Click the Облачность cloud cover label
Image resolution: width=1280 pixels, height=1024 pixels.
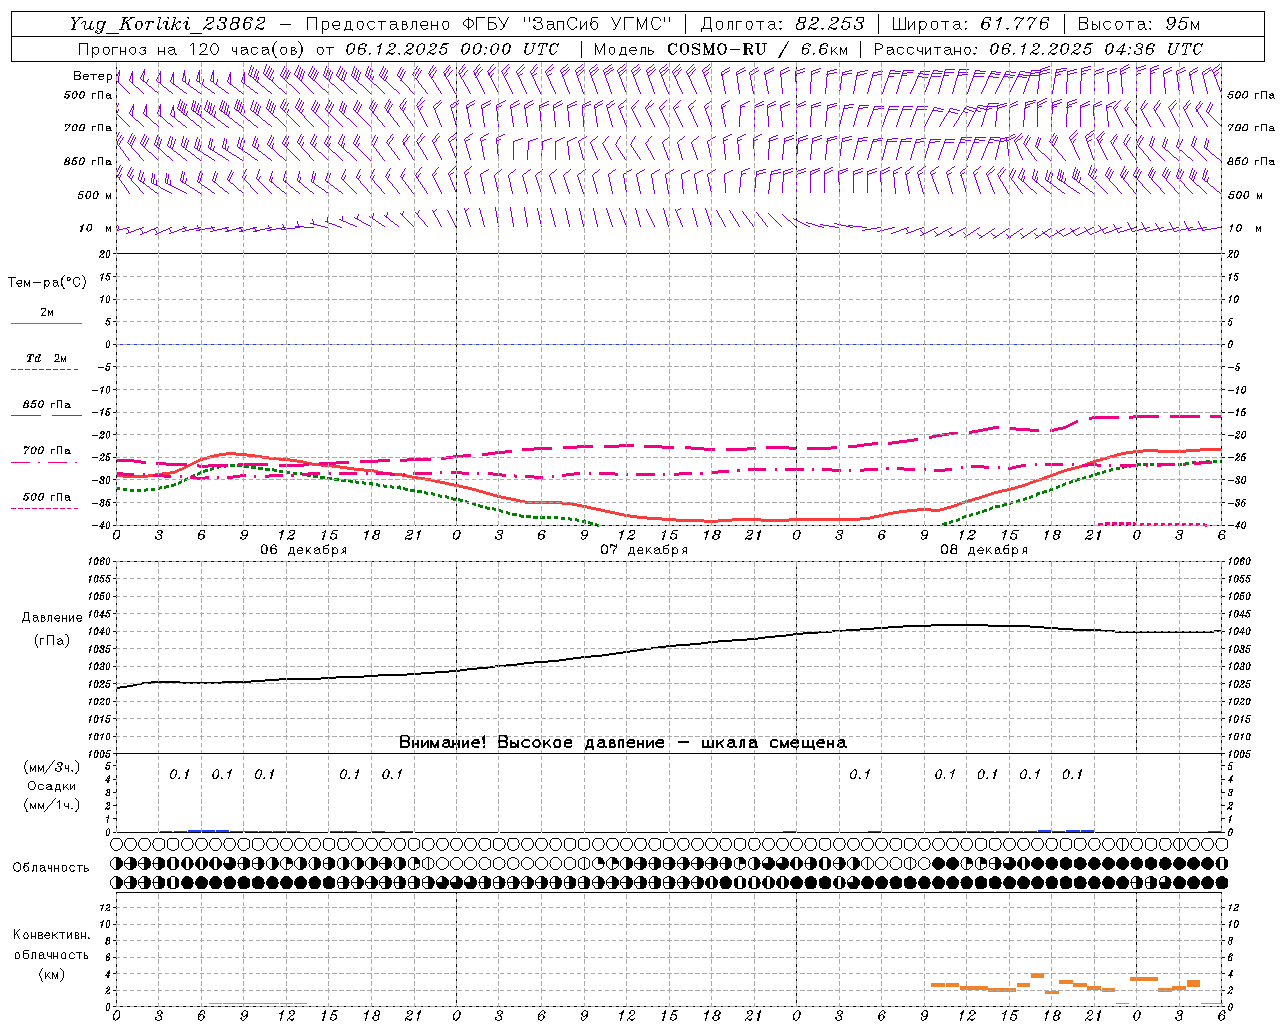[51, 867]
